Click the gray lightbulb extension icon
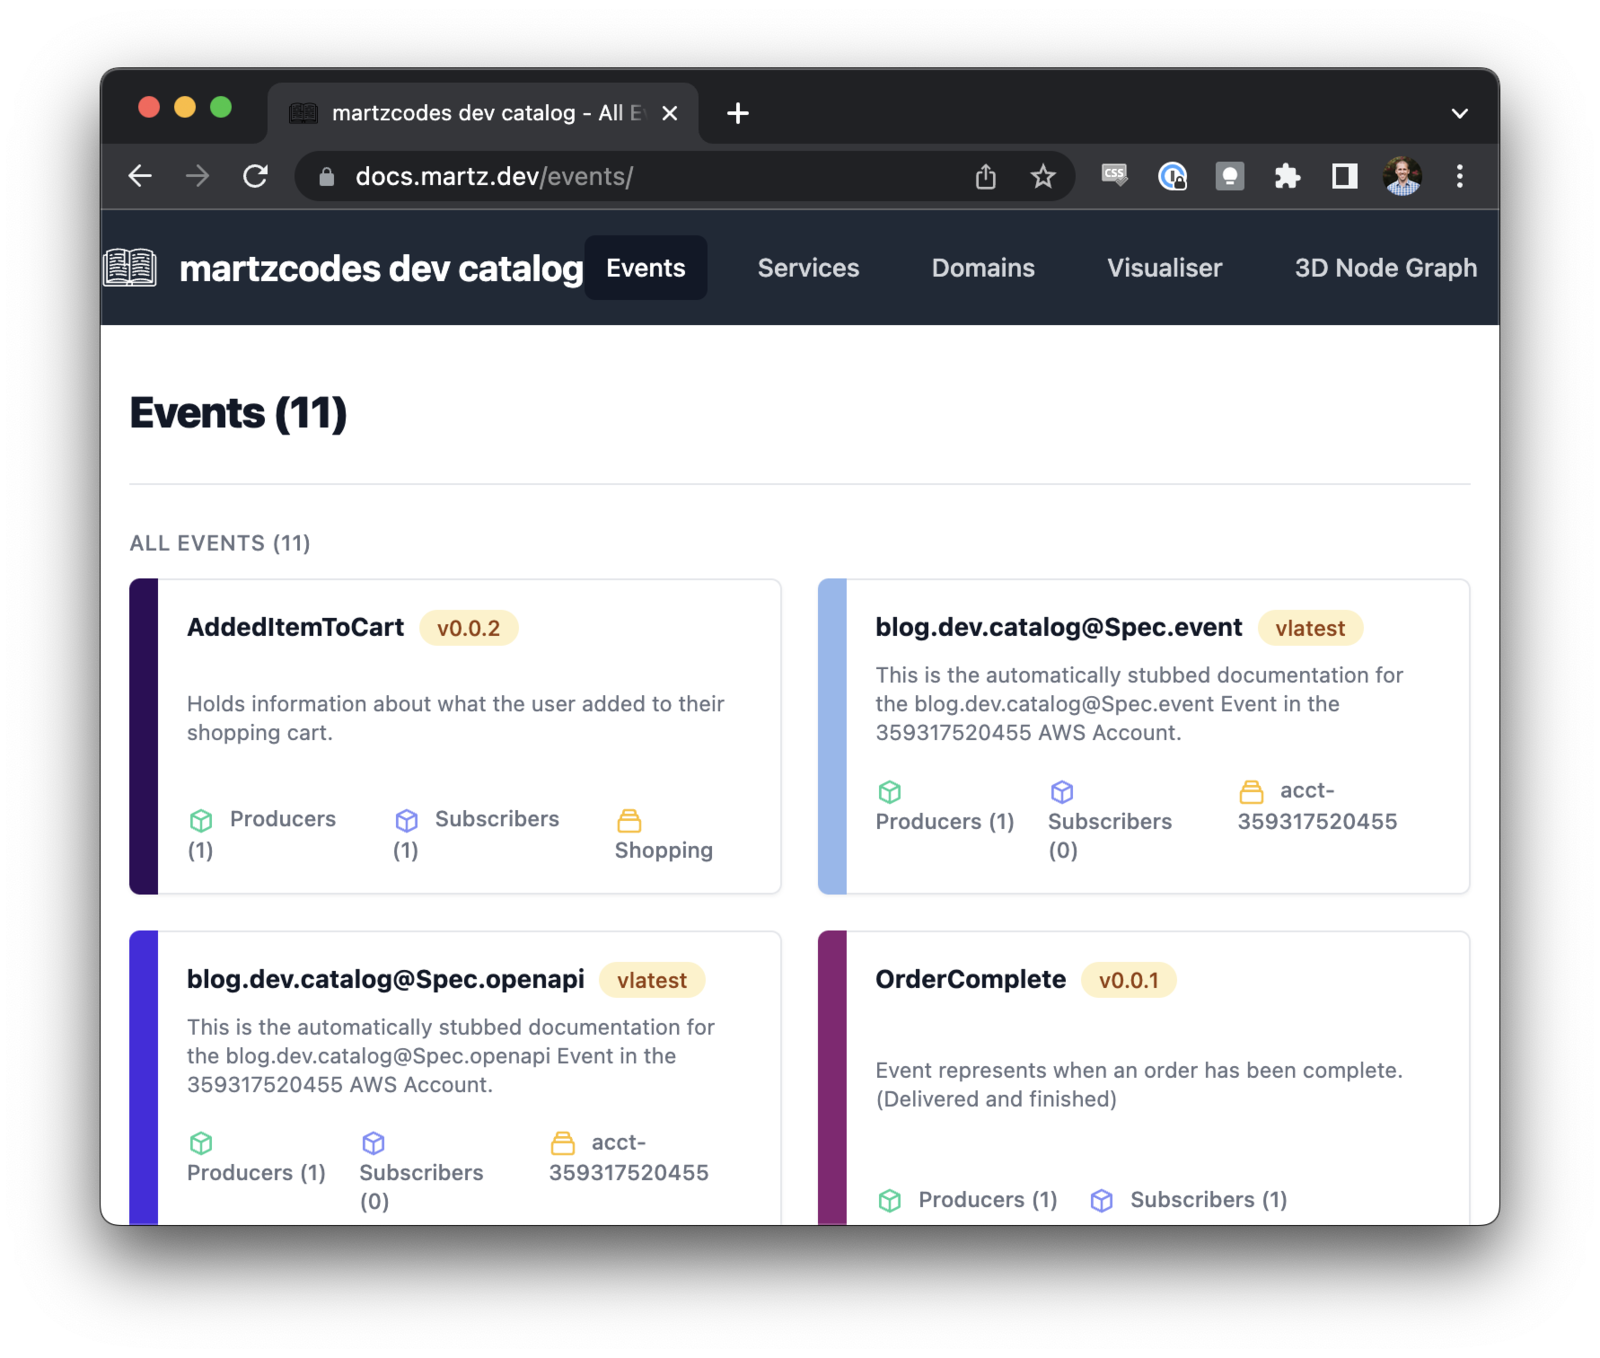1600x1358 pixels. [x=1229, y=177]
